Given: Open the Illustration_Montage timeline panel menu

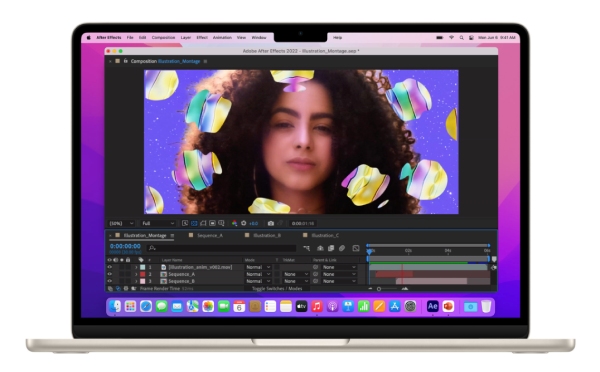Looking at the screenshot, I should [x=172, y=235].
